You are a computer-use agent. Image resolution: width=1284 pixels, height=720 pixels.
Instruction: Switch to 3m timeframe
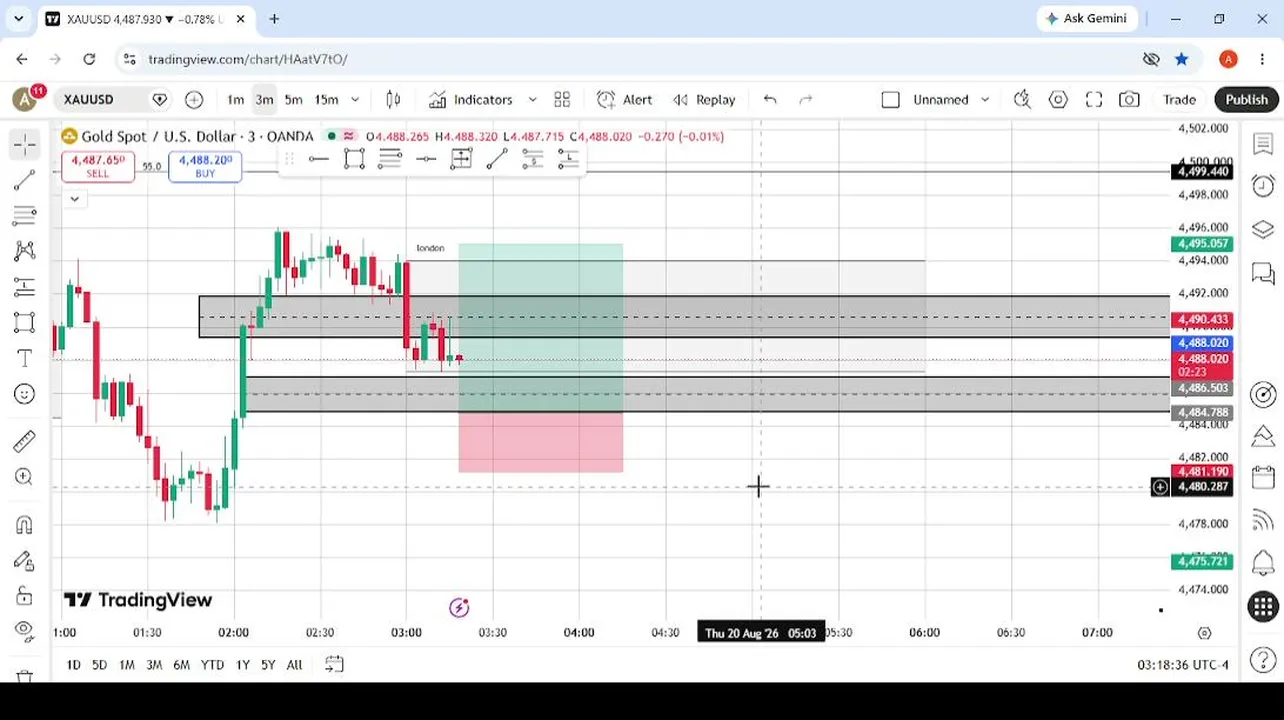point(264,99)
